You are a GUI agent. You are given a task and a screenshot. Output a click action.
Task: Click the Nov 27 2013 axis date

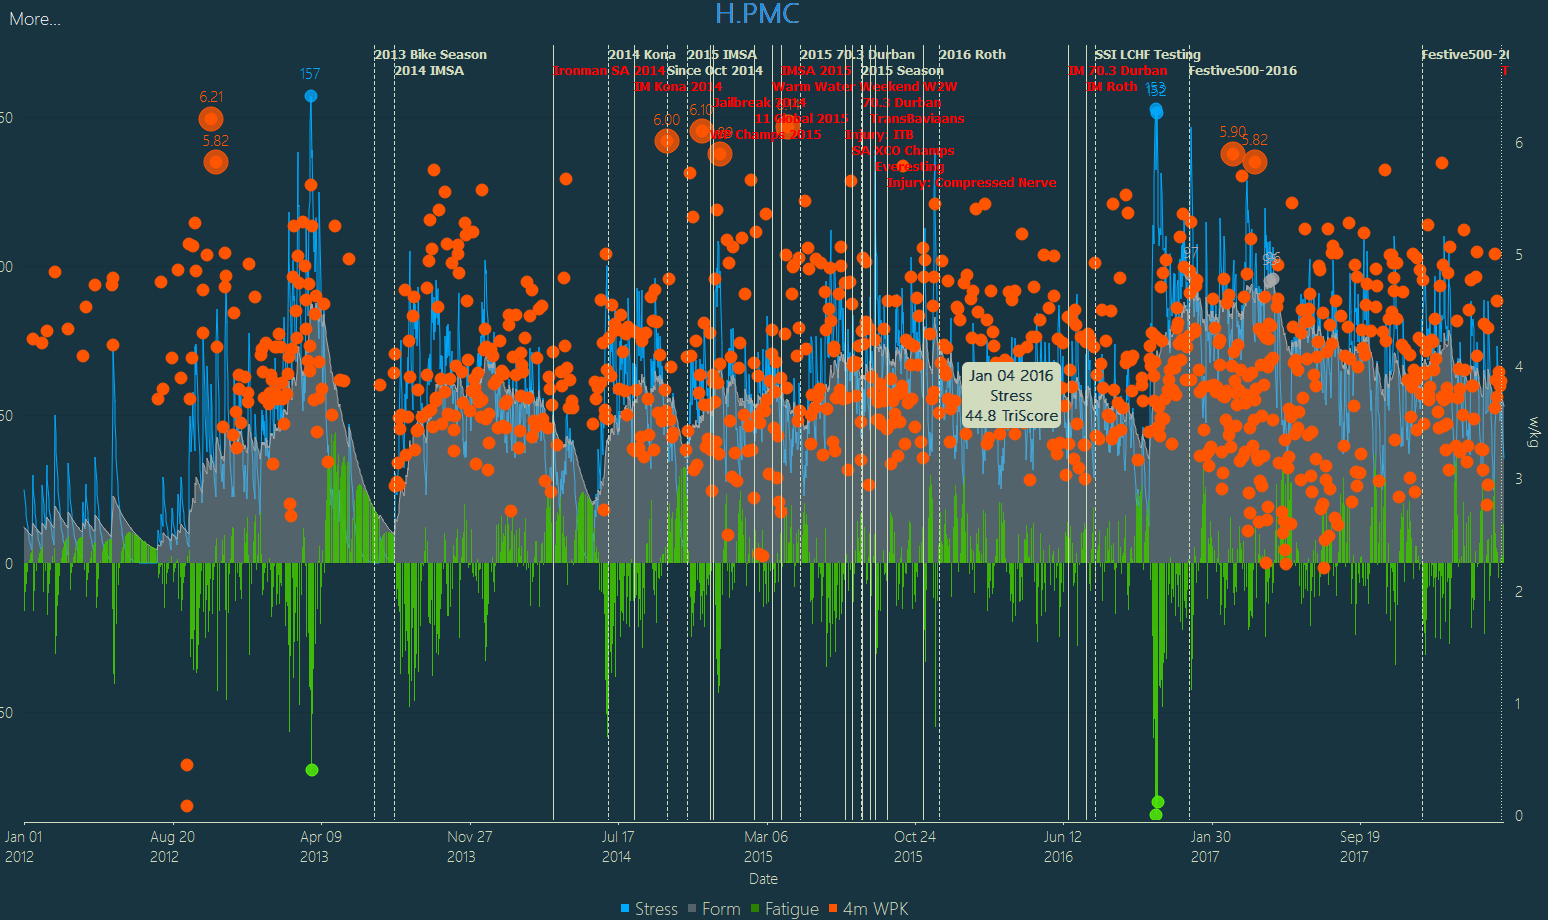[x=469, y=846]
